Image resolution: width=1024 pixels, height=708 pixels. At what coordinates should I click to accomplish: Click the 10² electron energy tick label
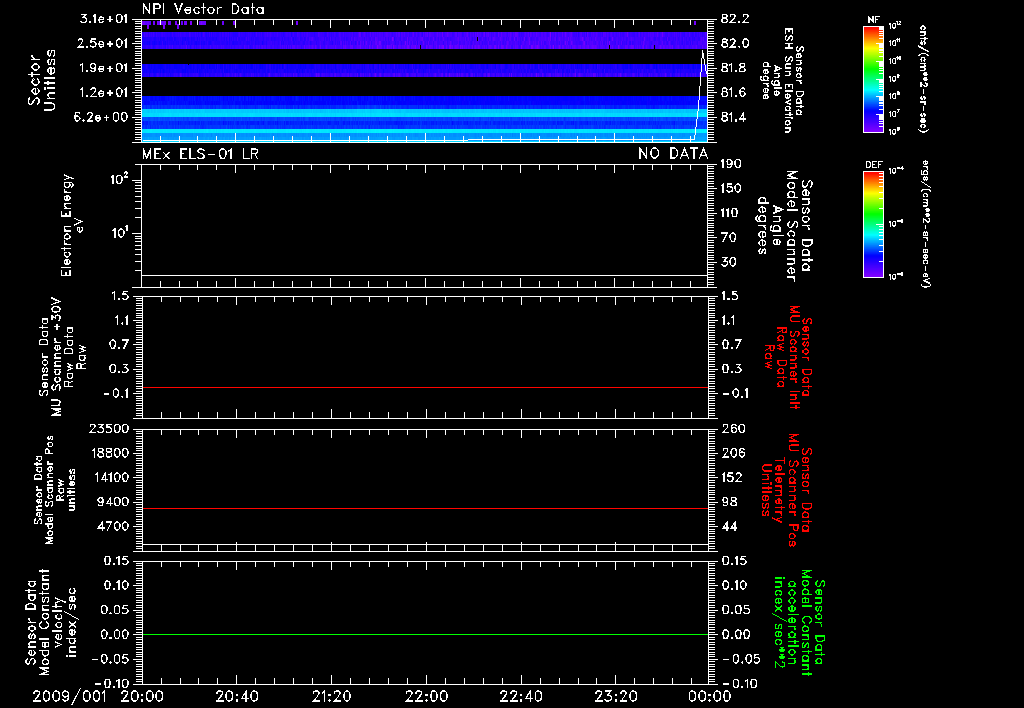(119, 179)
